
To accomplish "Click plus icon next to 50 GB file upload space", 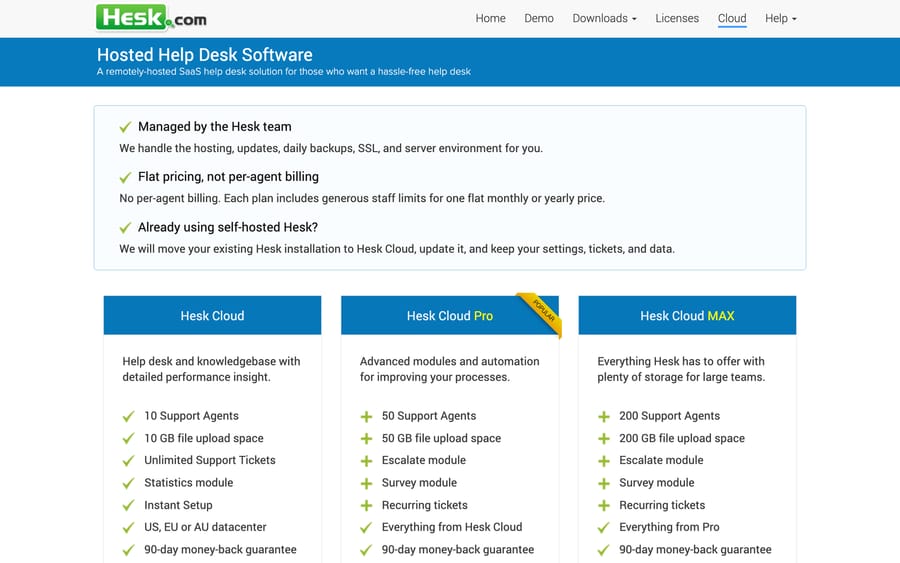I will (x=366, y=439).
